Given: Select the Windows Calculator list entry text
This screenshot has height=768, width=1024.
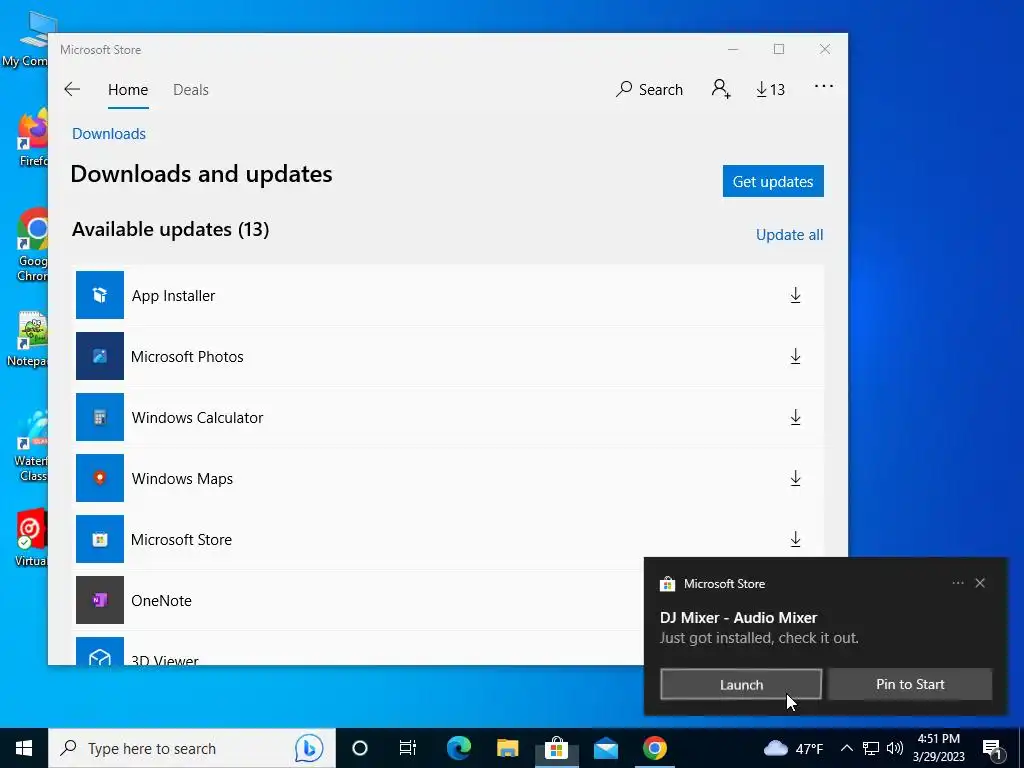Looking at the screenshot, I should click(197, 417).
